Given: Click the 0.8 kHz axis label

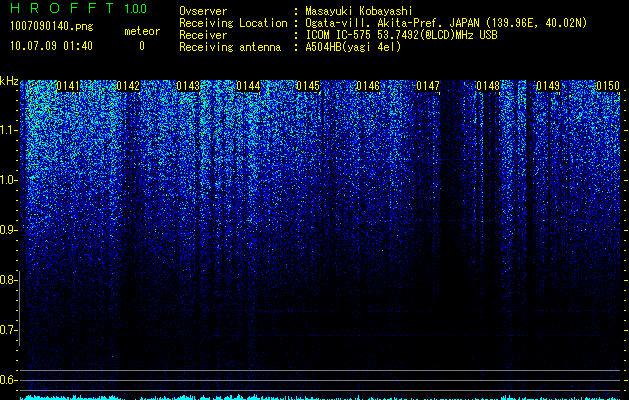Looking at the screenshot, I should point(8,280).
